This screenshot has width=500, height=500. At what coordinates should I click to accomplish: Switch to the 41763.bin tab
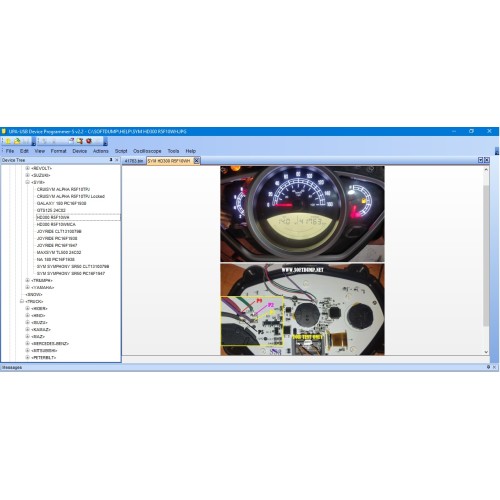(134, 161)
